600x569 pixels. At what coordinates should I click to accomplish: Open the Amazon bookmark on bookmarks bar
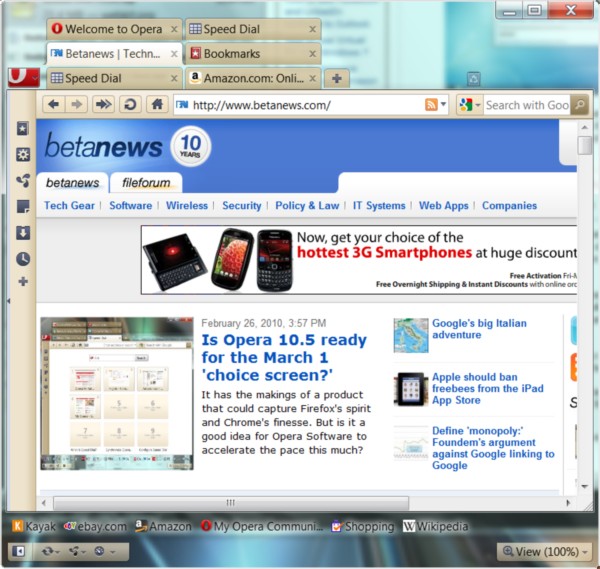coord(163,527)
